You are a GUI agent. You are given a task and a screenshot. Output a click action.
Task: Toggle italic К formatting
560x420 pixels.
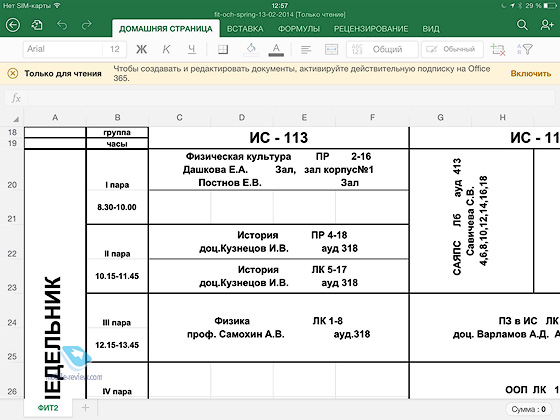point(166,49)
